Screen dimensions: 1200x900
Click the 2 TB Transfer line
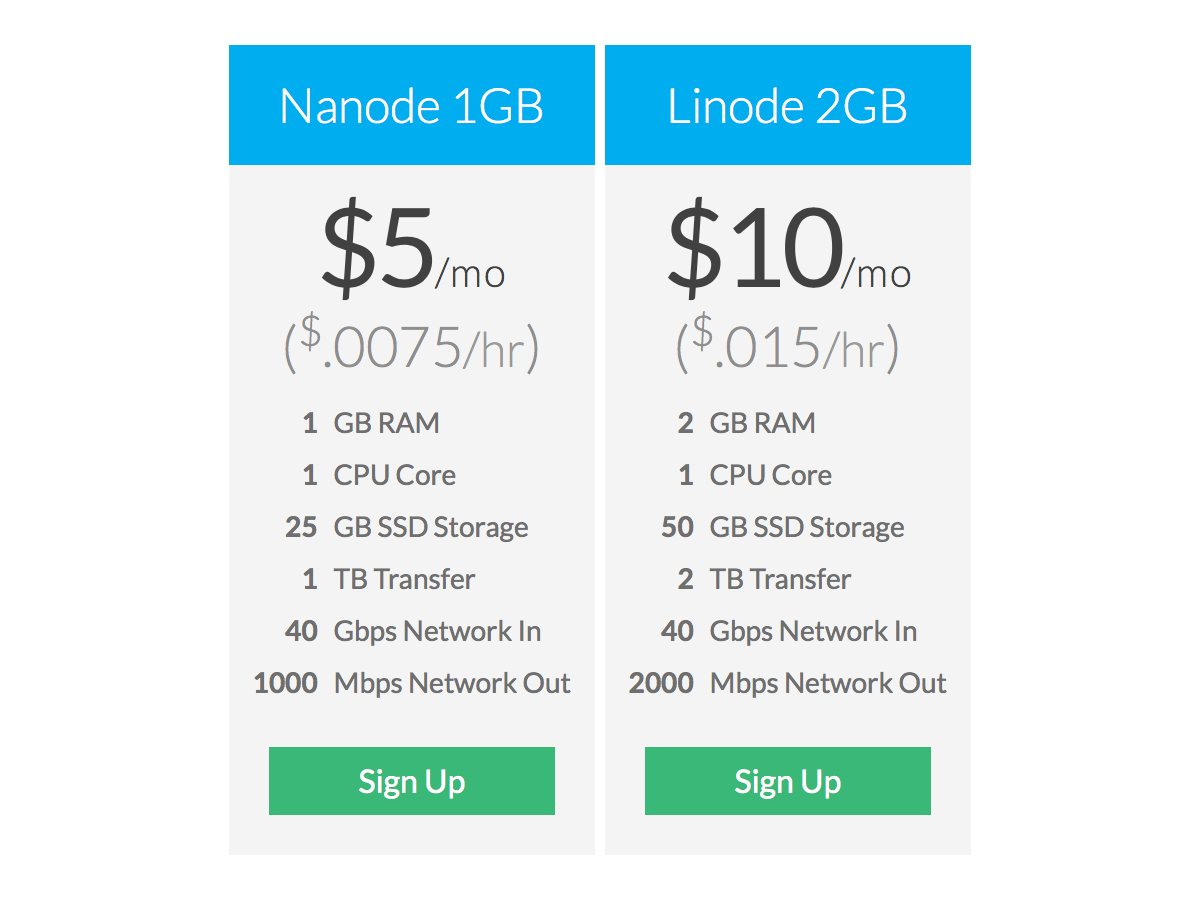pyautogui.click(x=764, y=579)
